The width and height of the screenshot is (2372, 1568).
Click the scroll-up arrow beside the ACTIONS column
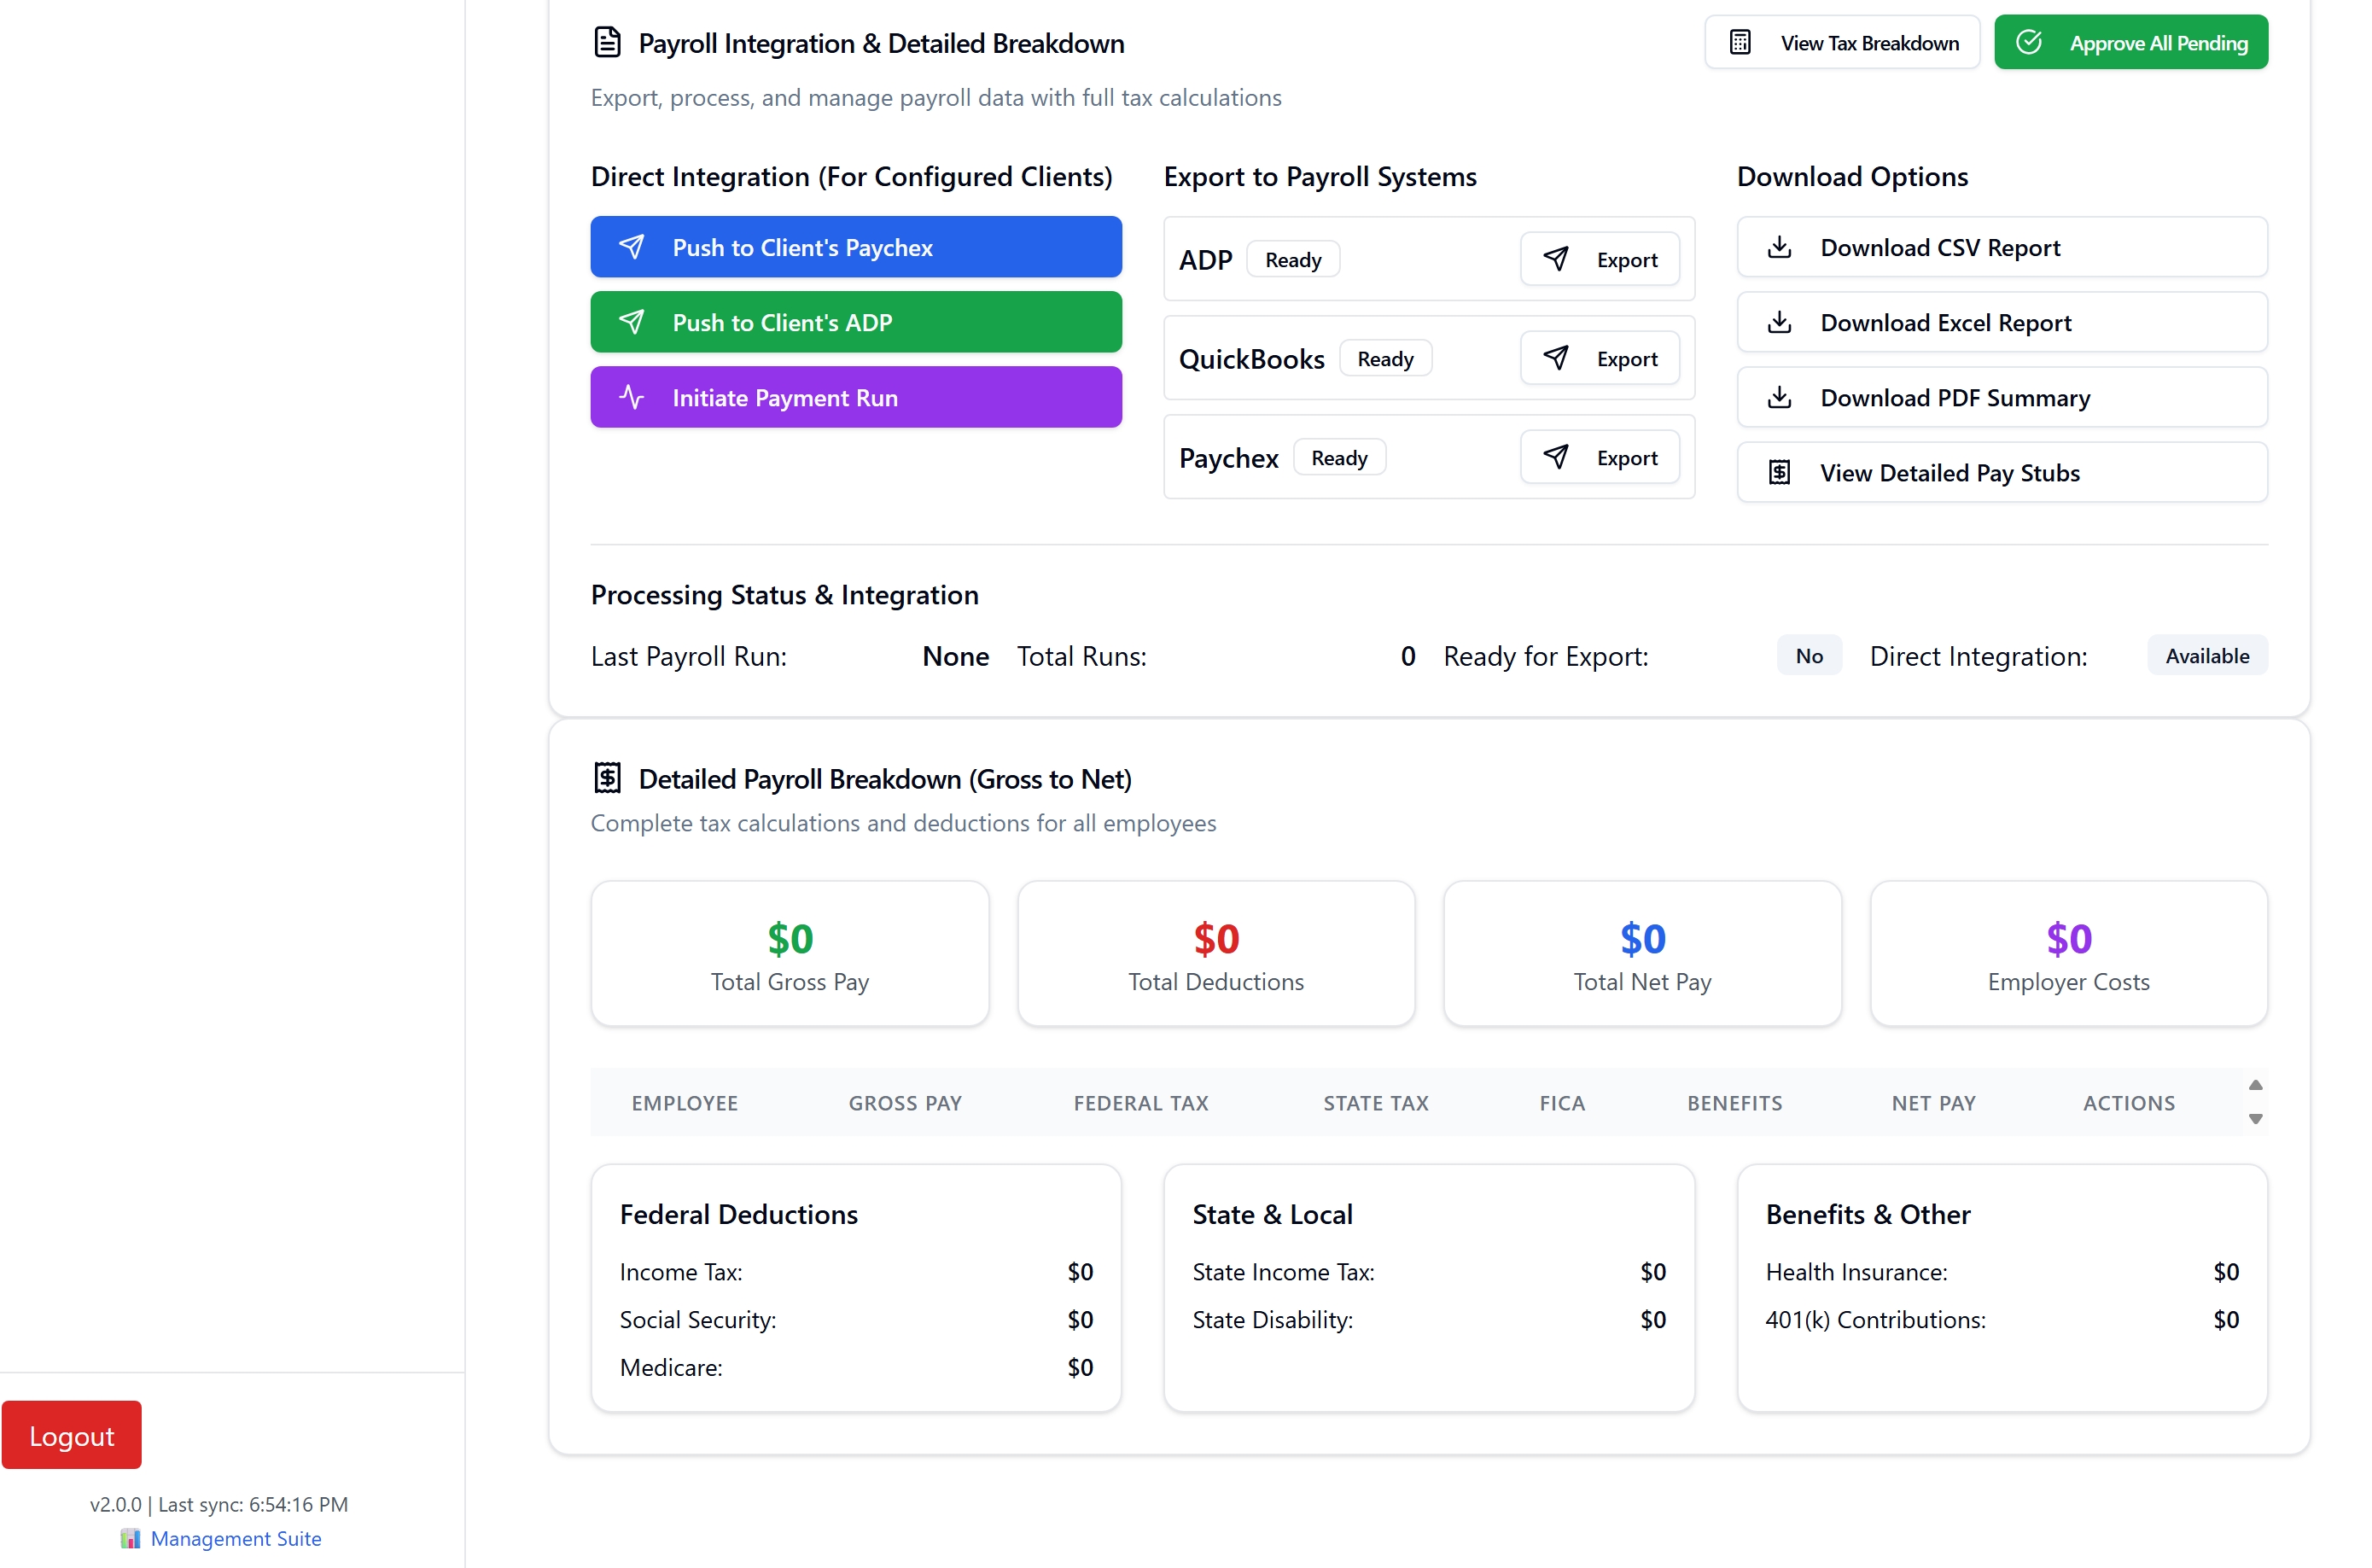pos(2255,1084)
